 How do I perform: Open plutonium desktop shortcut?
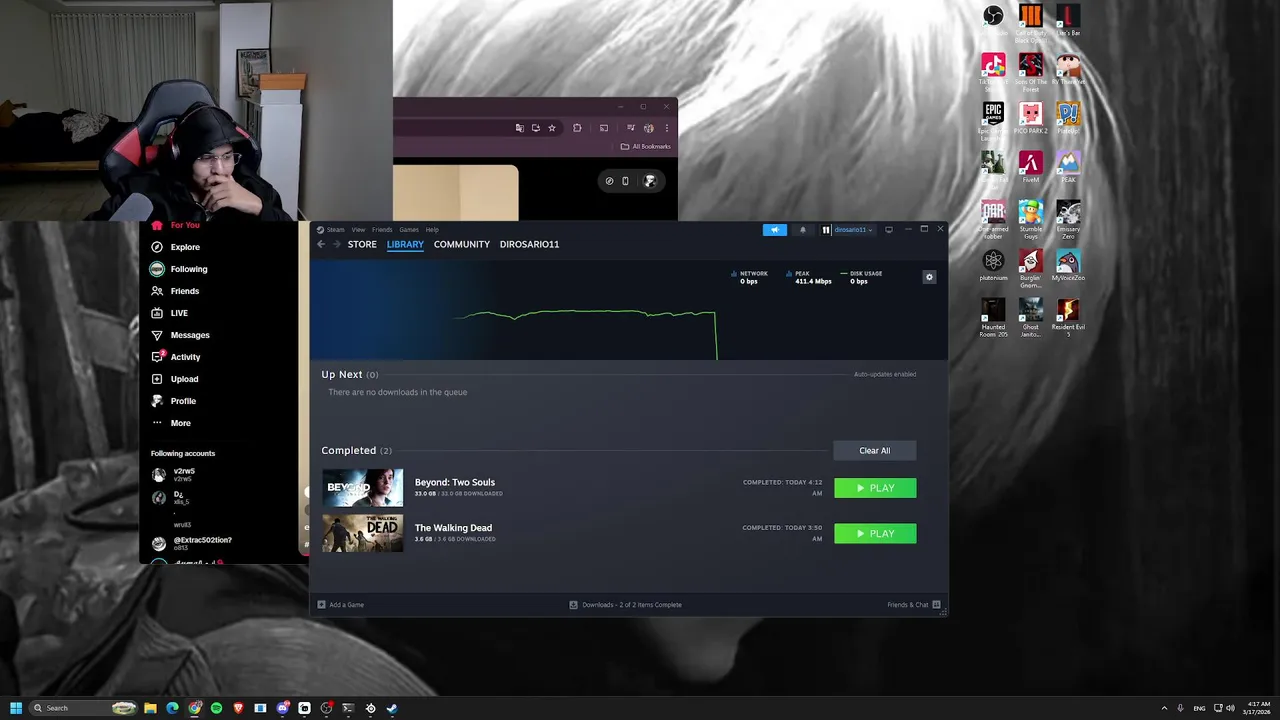tap(993, 265)
